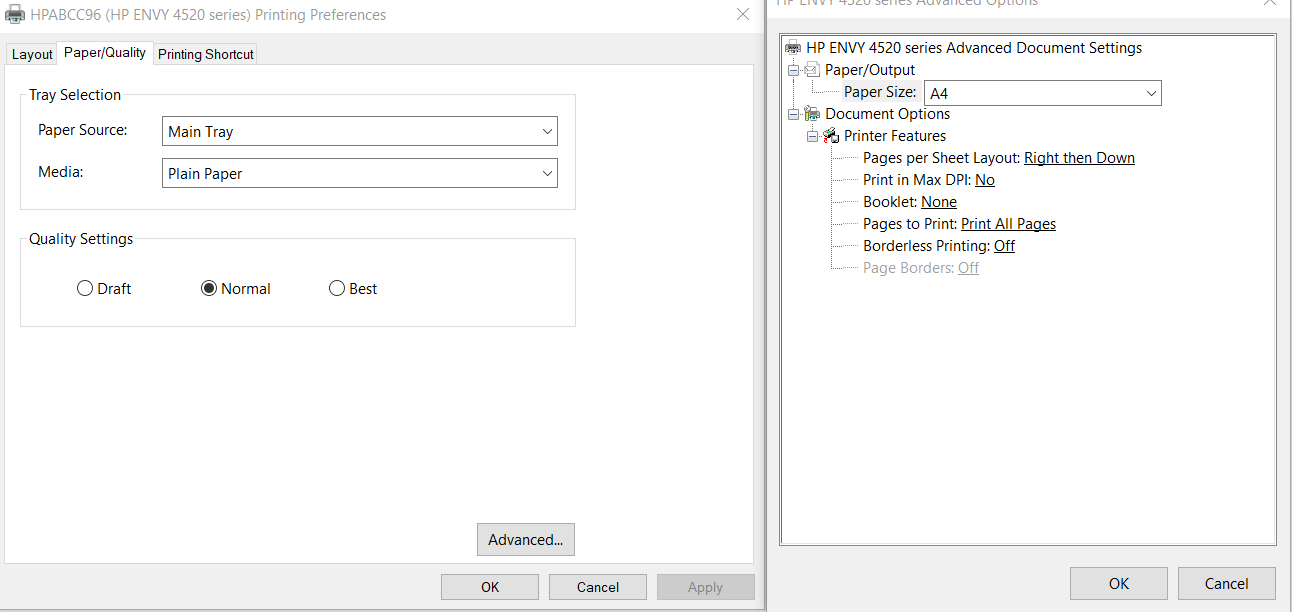Click the printer icon beside Advanced Document Settings
Viewport: 1292px width, 612px height.
[793, 48]
